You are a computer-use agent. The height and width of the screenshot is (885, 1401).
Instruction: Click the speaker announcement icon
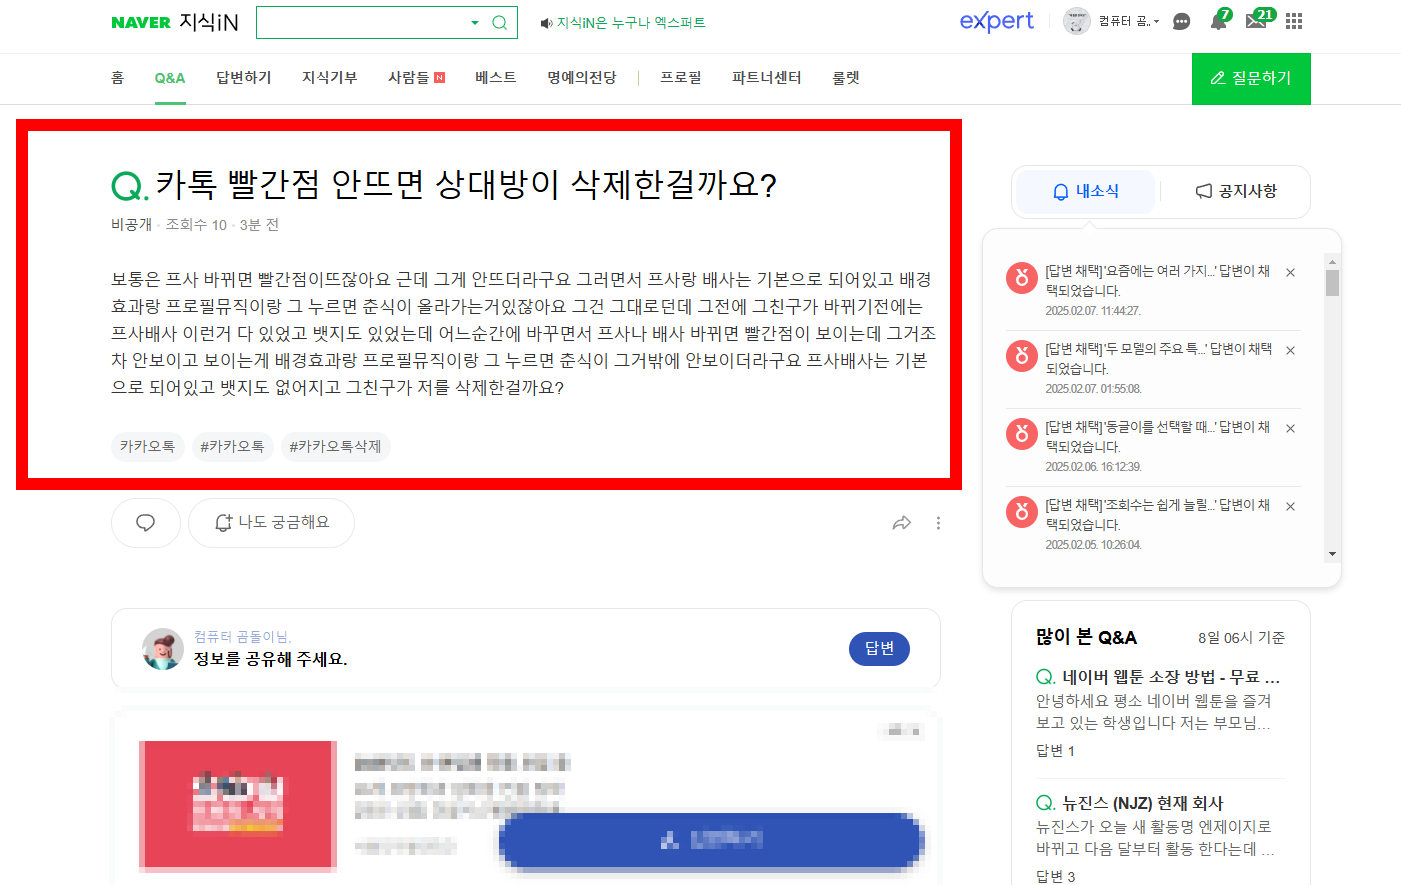[546, 23]
